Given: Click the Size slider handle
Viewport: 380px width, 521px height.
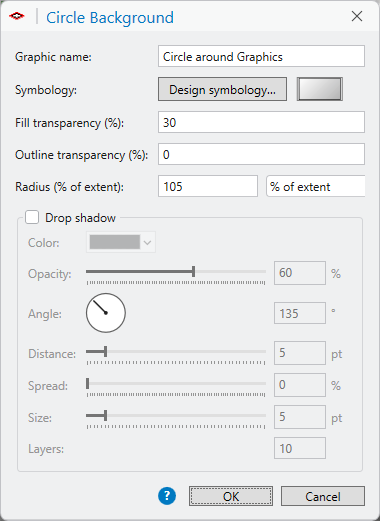Looking at the screenshot, I should click(106, 415).
